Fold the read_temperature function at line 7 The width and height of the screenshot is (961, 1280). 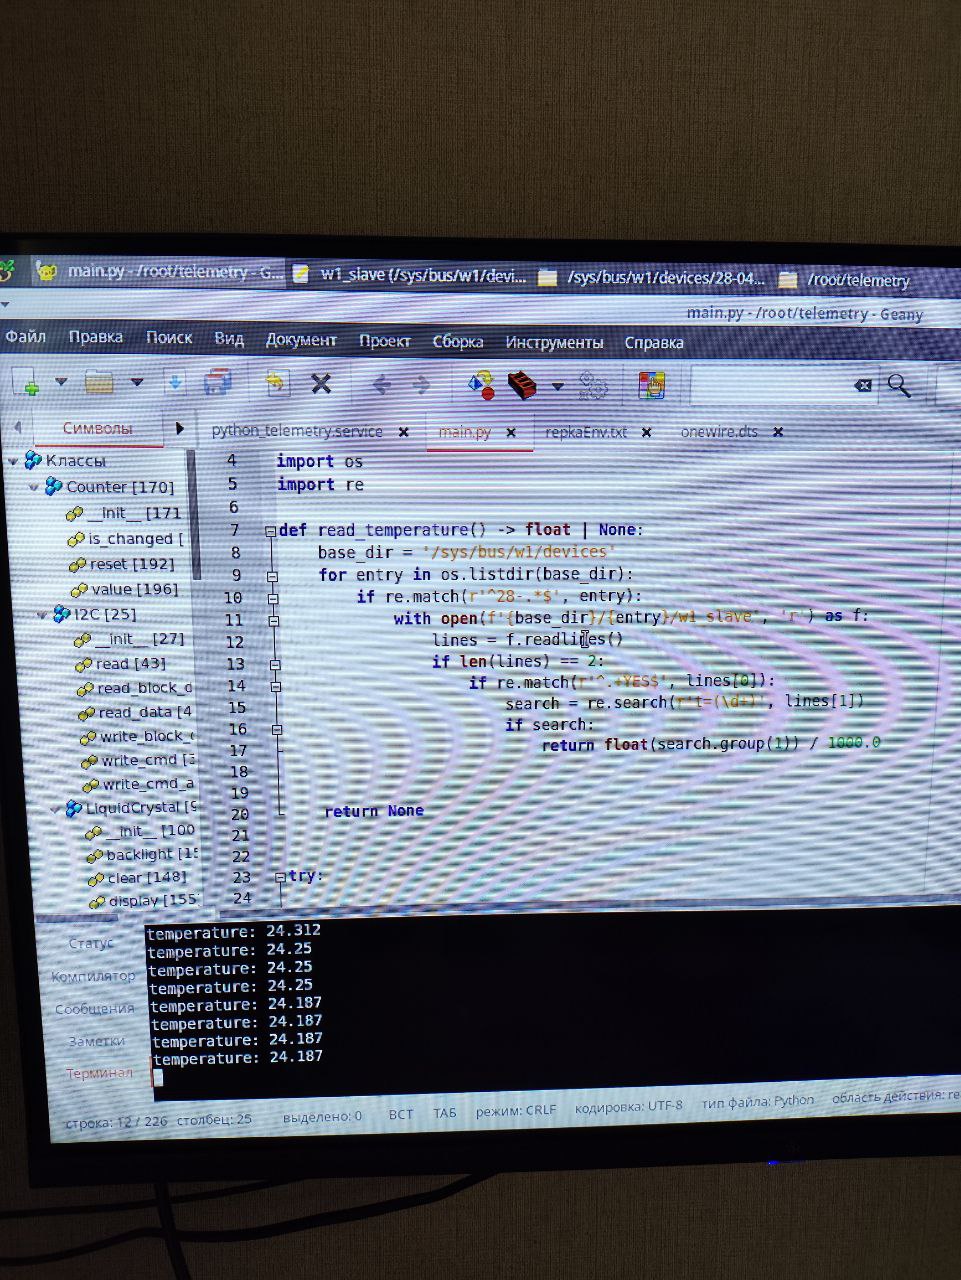[x=270, y=531]
